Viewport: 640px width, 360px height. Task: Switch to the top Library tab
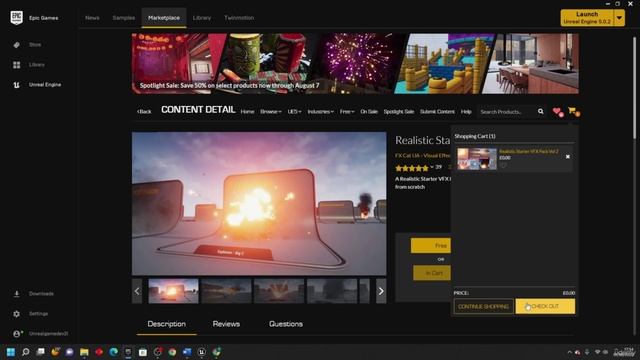tap(202, 18)
